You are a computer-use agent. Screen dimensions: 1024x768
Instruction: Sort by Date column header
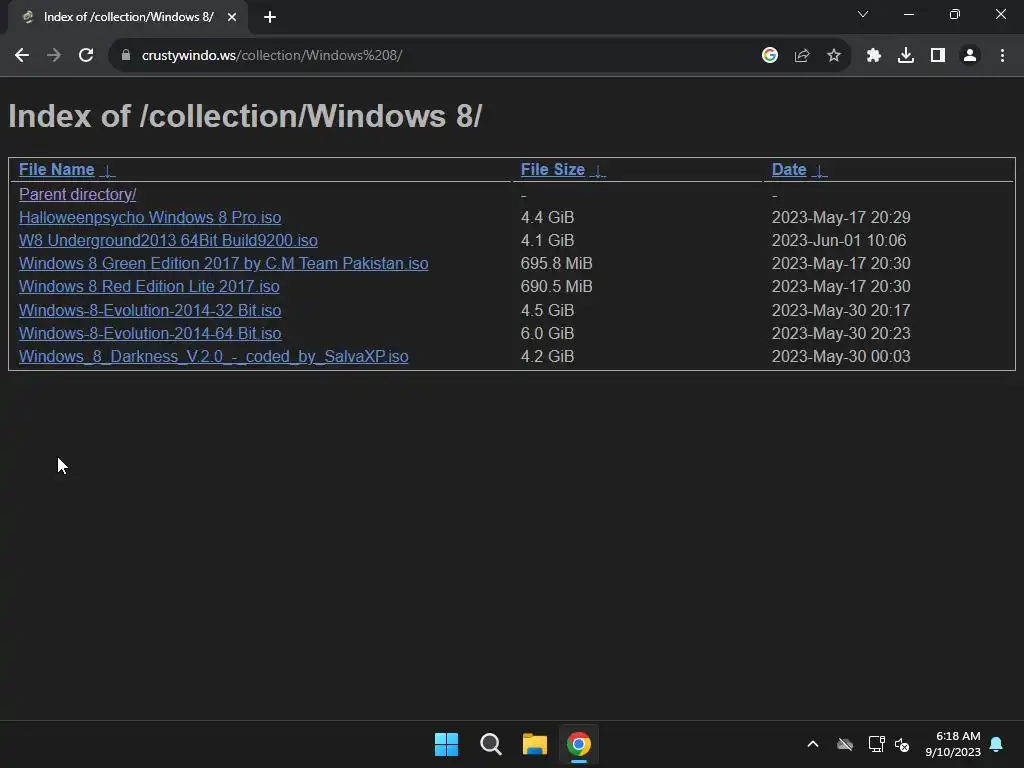click(x=789, y=170)
